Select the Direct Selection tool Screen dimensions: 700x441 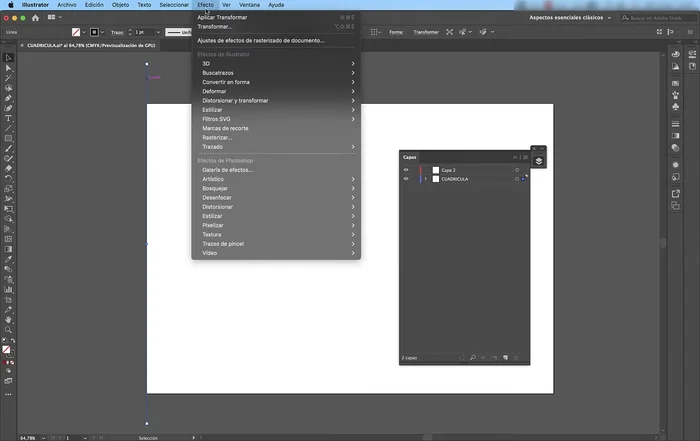(8, 68)
